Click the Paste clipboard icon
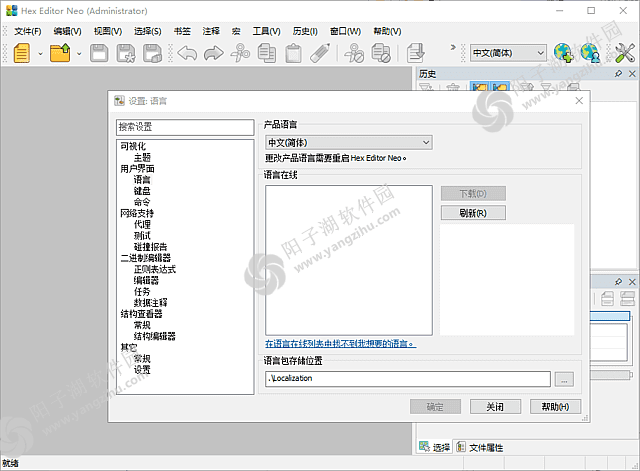The image size is (640, 471). (x=293, y=53)
